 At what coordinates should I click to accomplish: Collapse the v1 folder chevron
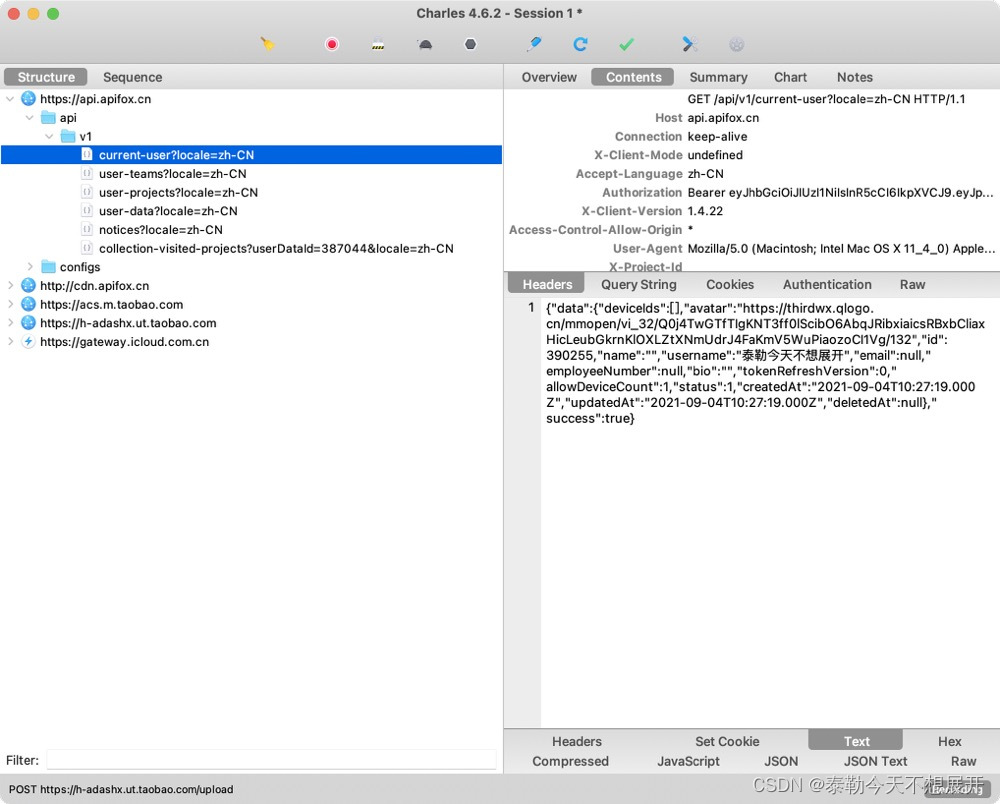[x=49, y=136]
